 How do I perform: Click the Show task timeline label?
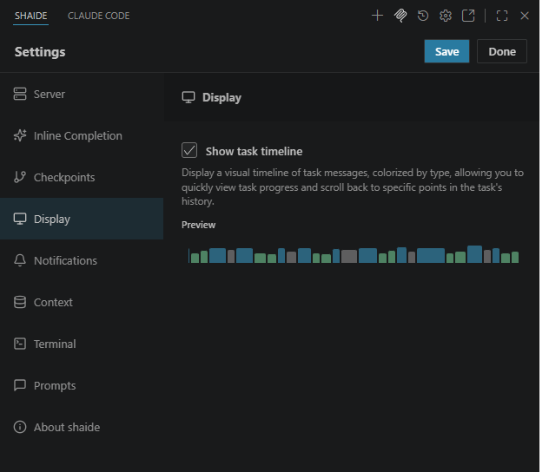point(254,151)
